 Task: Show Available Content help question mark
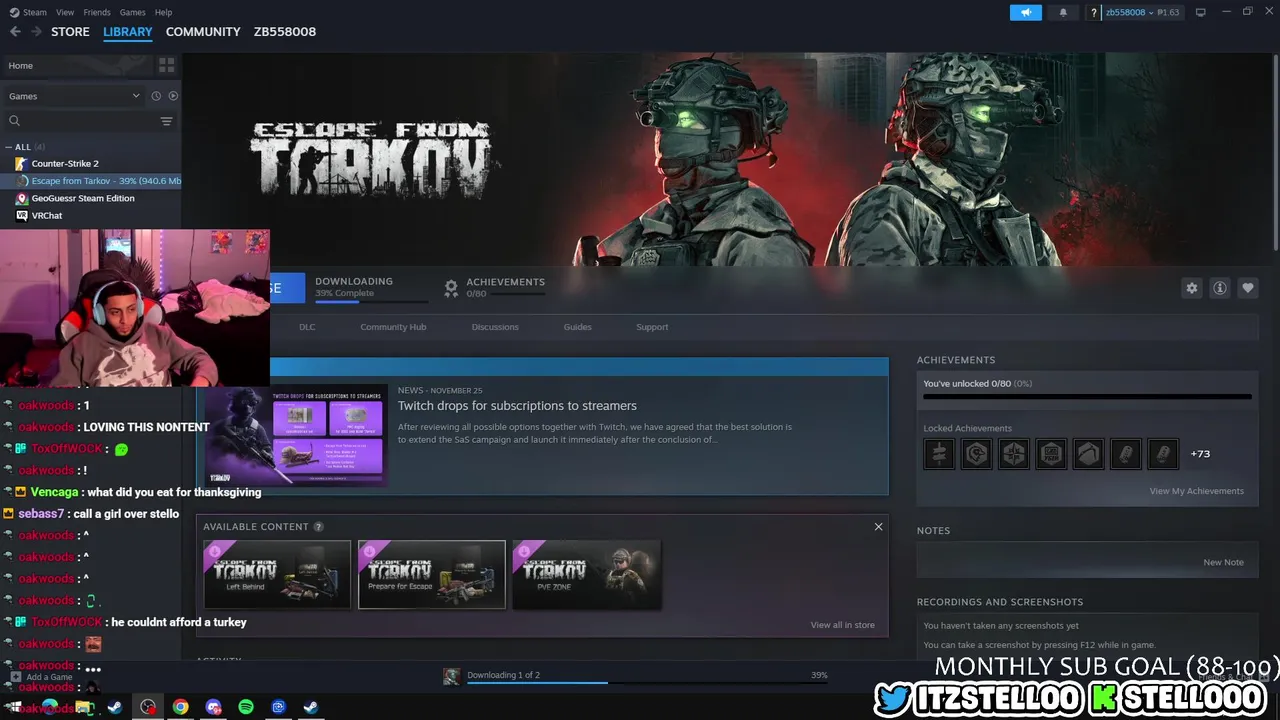click(x=319, y=527)
